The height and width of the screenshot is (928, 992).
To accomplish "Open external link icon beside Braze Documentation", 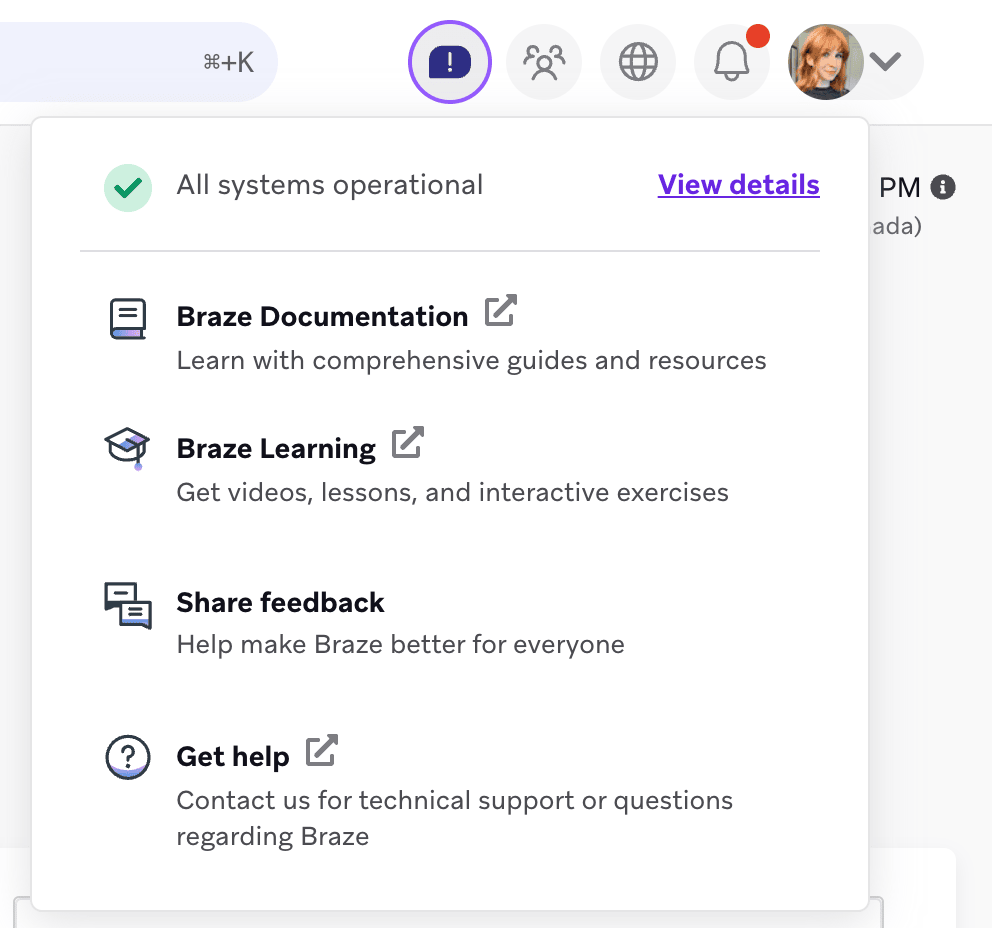I will 500,311.
